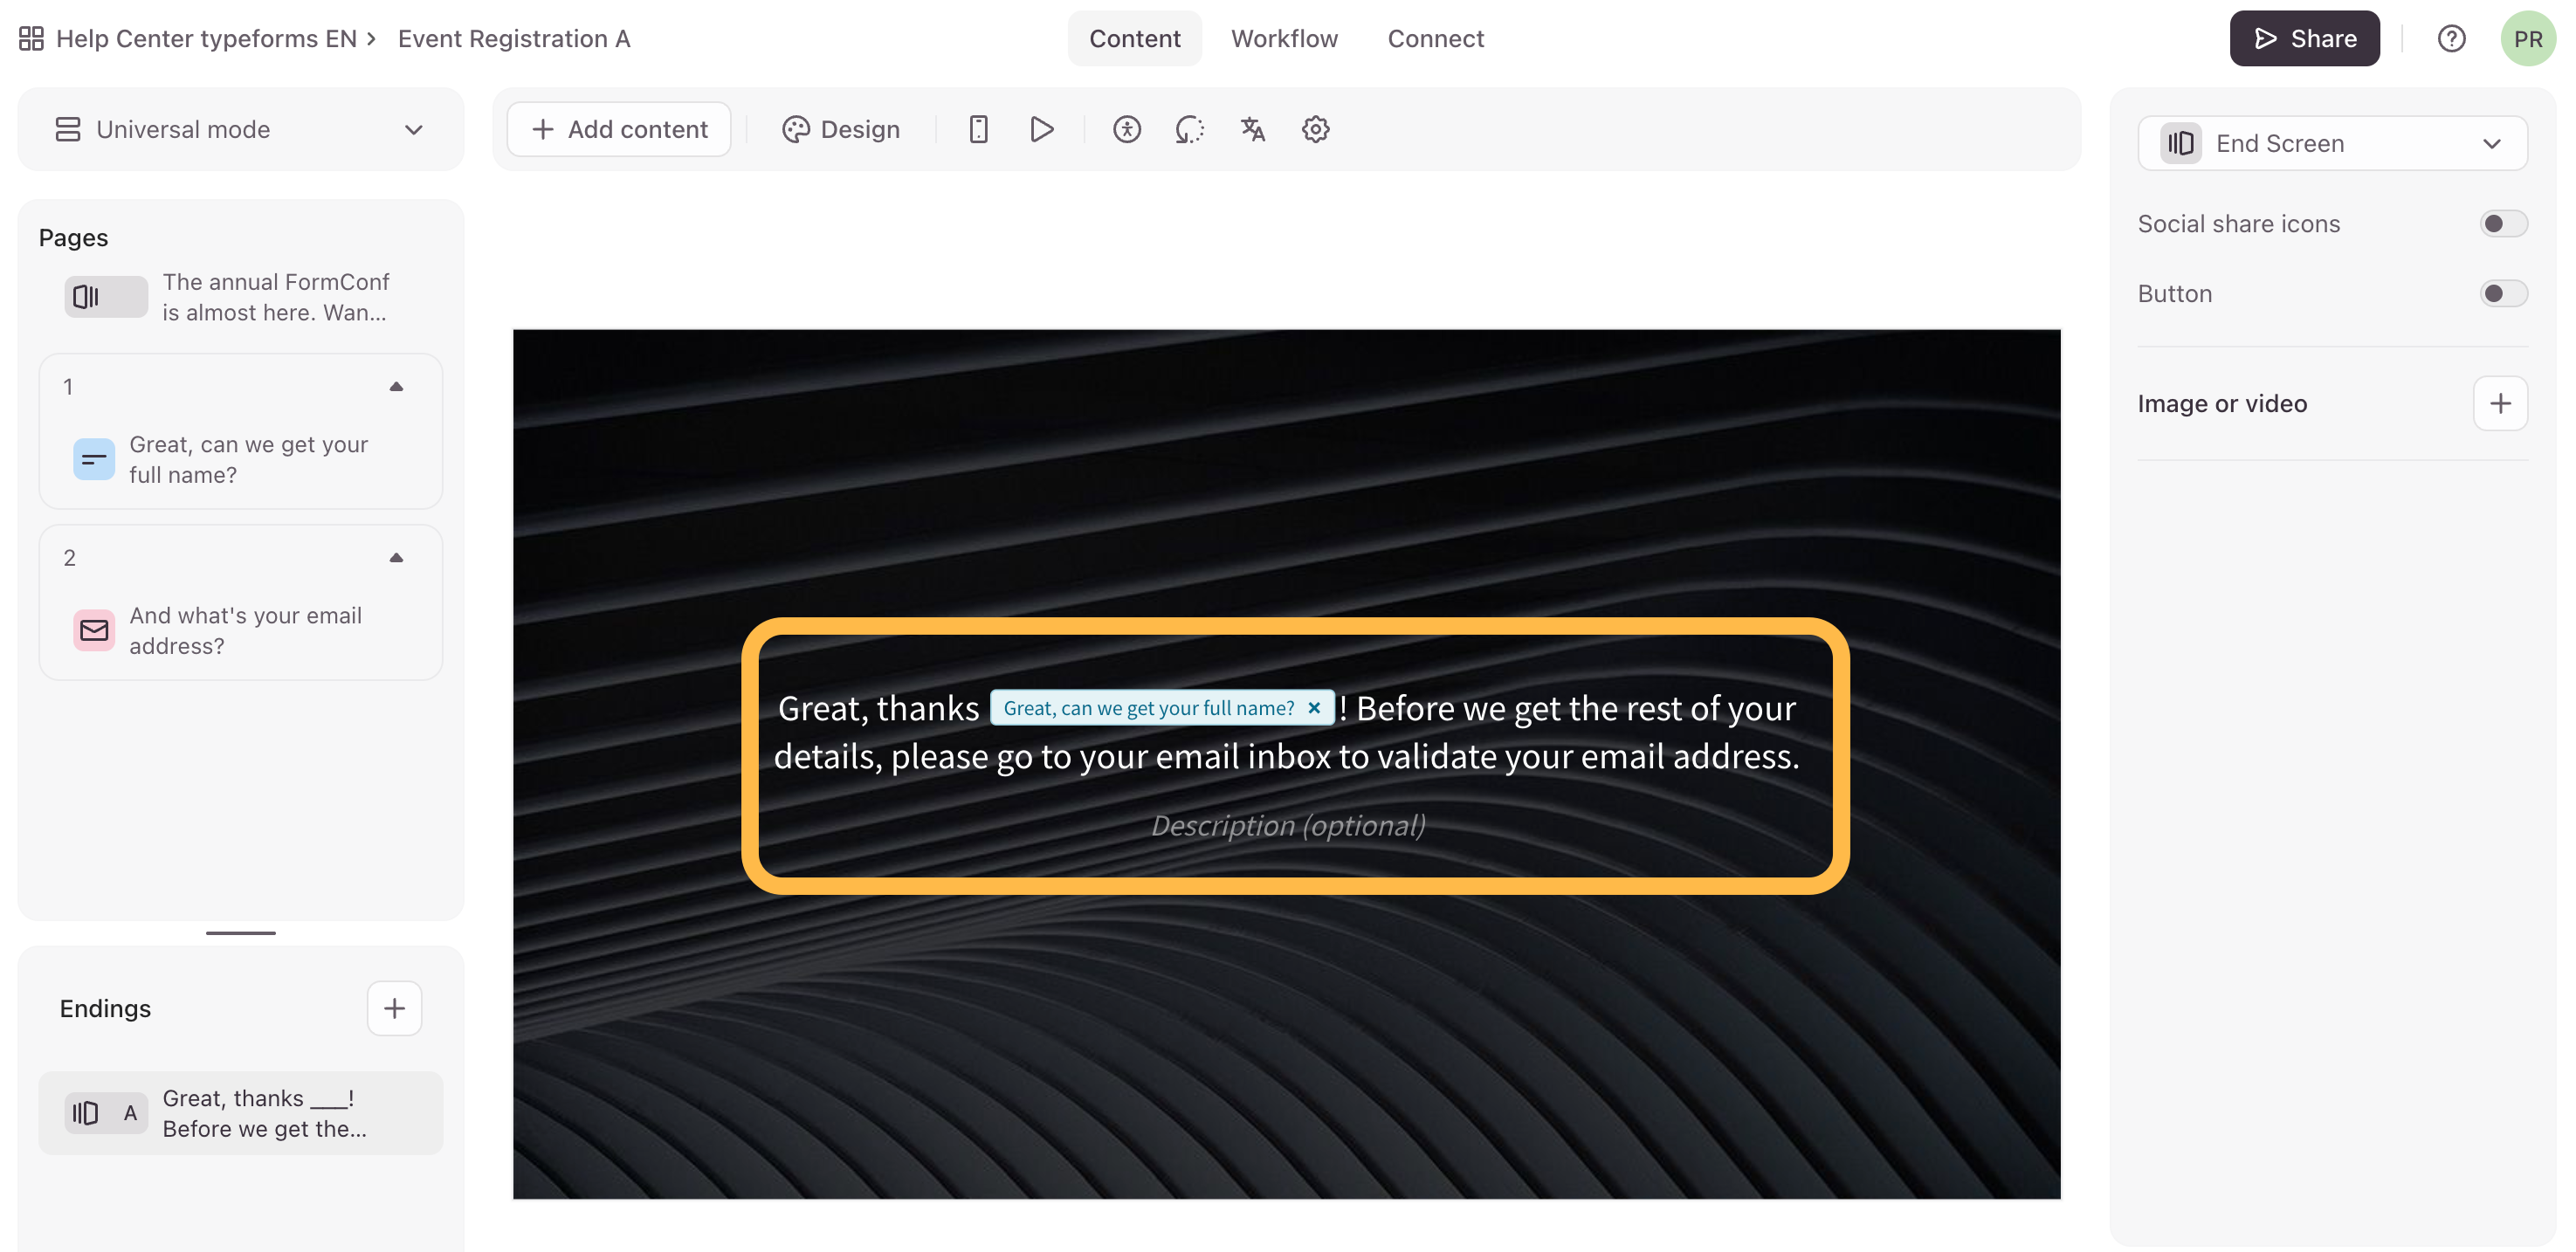Collapse page 2 group
Viewport: 2576px width, 1252px height.
pyautogui.click(x=396, y=557)
